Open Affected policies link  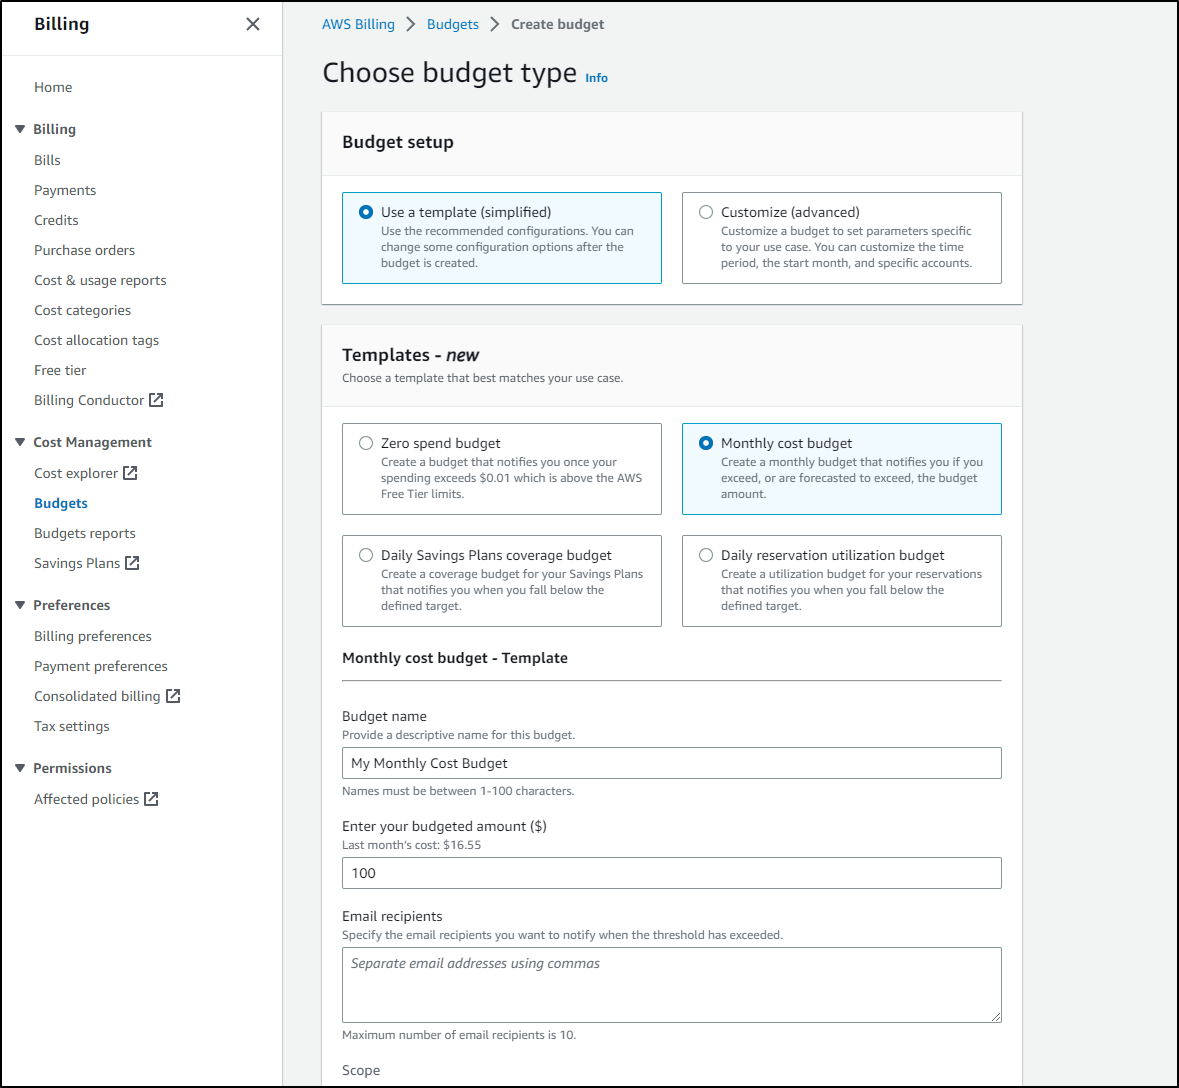coord(86,799)
